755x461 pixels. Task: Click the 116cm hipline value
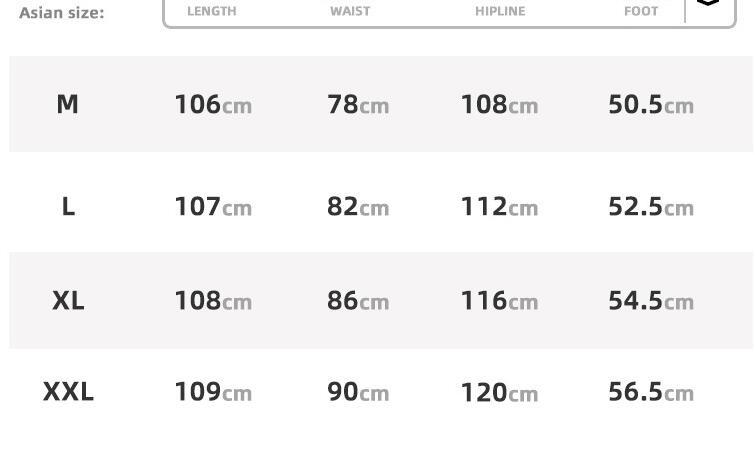499,300
